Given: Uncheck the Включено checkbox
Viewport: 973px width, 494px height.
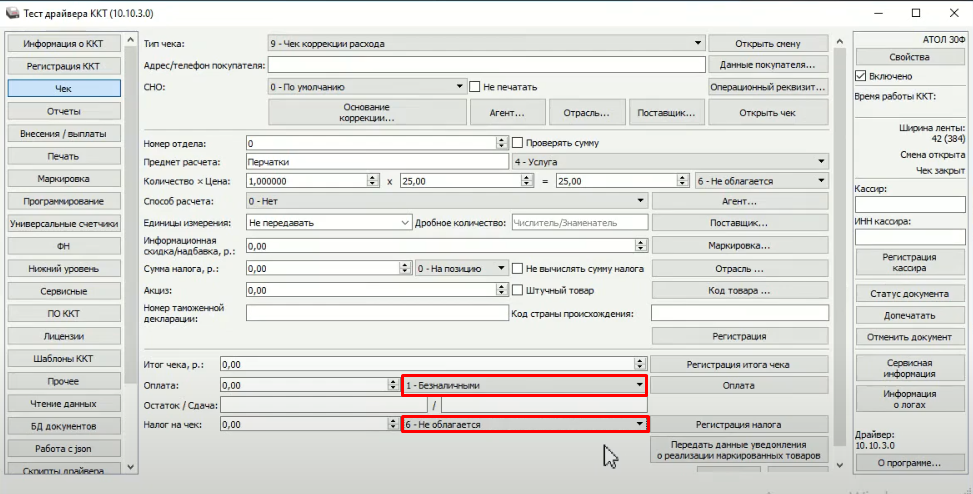Looking at the screenshot, I should pyautogui.click(x=861, y=76).
